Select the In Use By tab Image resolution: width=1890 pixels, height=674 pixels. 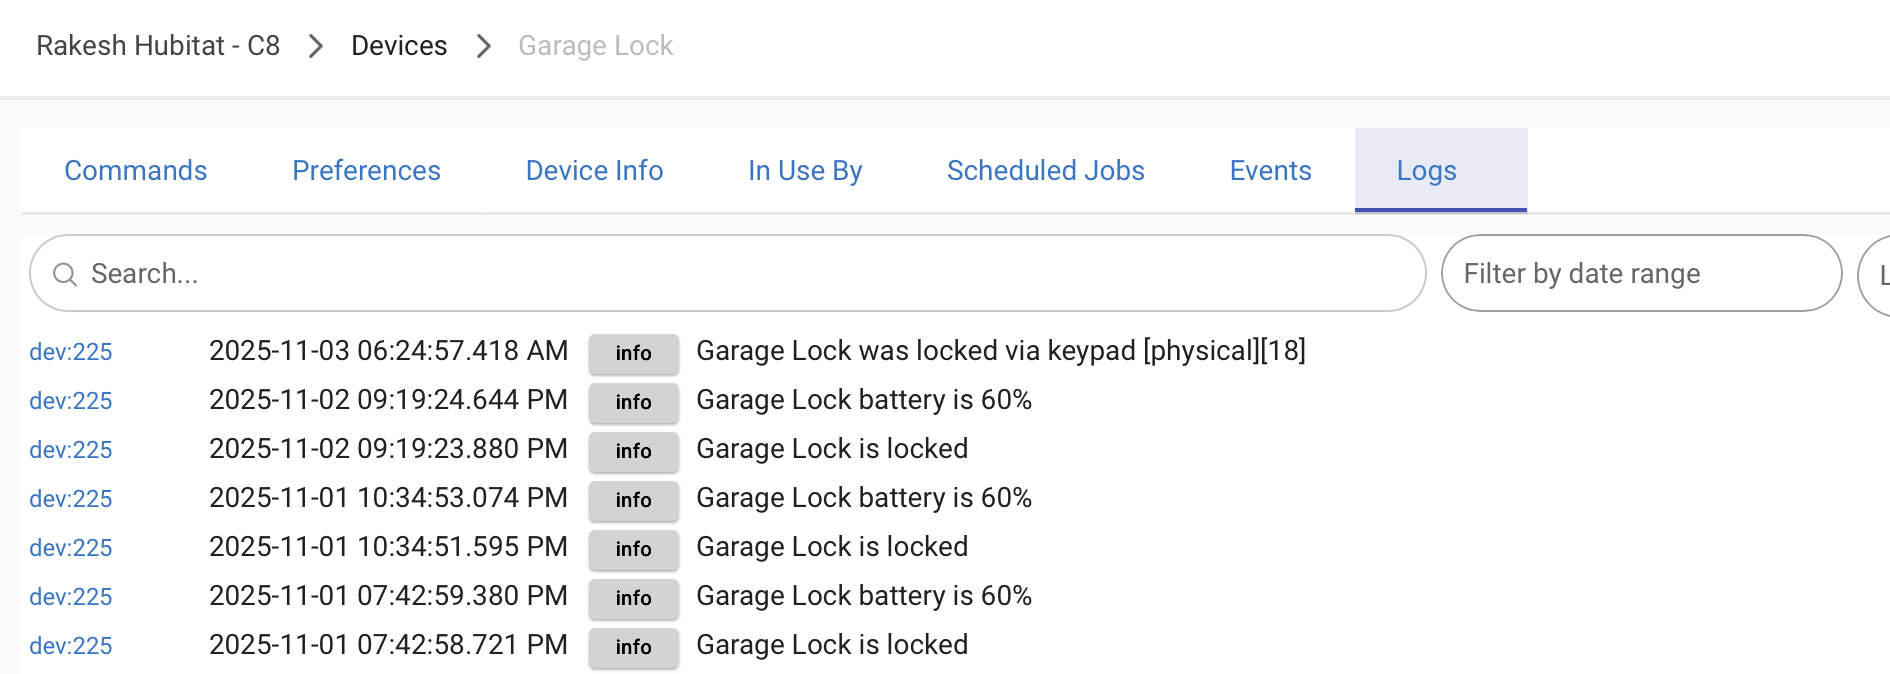(x=805, y=171)
